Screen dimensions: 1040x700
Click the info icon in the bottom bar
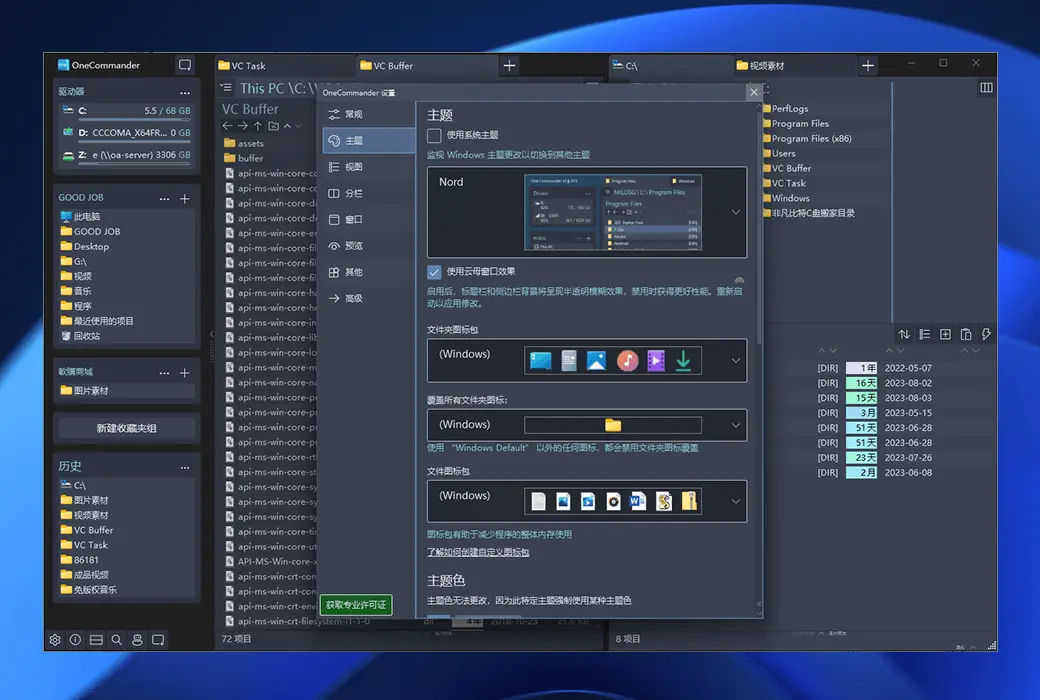[x=75, y=640]
